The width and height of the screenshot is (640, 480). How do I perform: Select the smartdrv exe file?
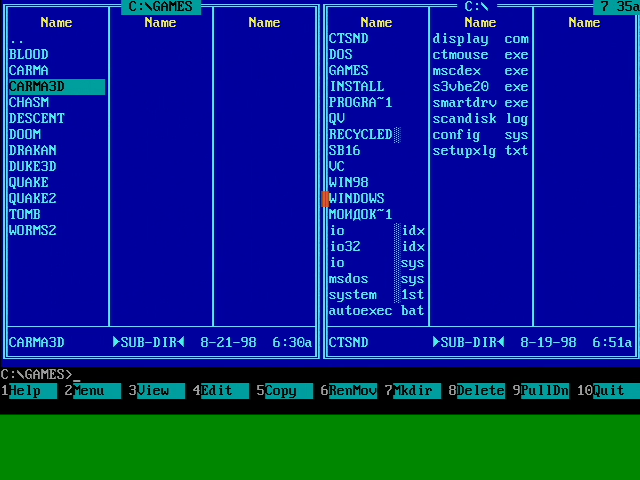[x=480, y=102]
